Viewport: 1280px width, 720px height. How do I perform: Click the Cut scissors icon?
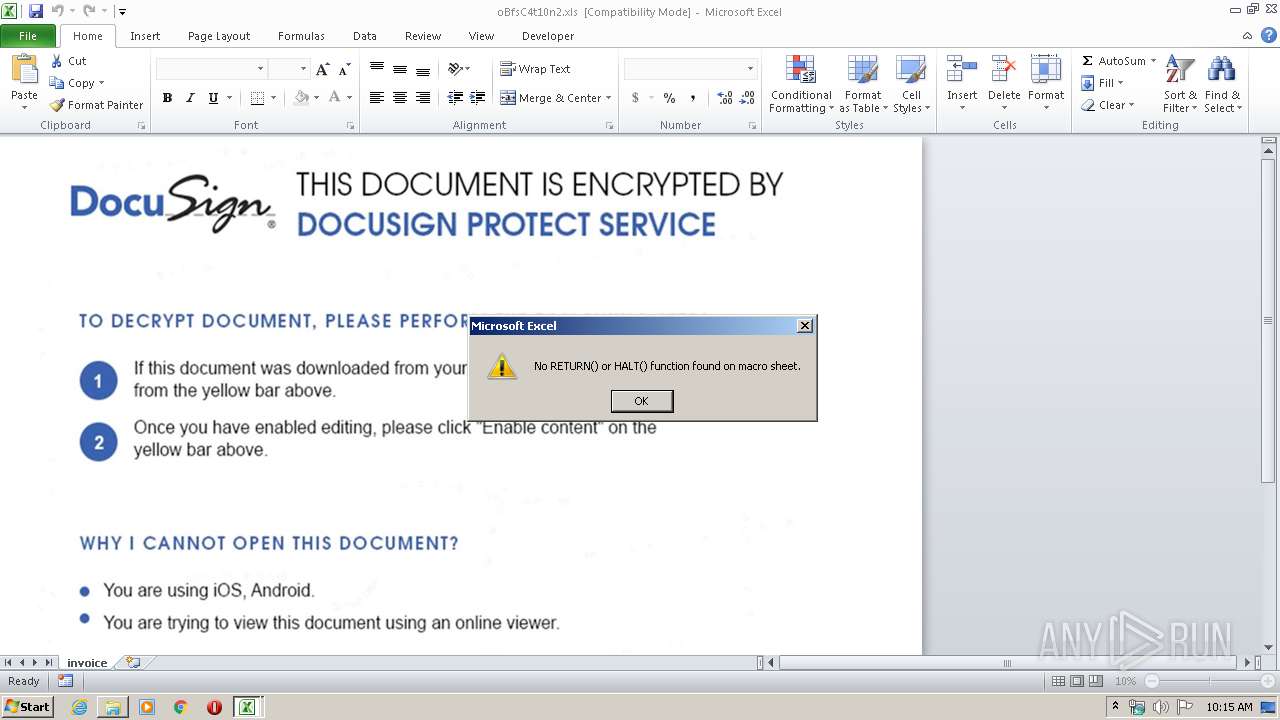[57, 61]
